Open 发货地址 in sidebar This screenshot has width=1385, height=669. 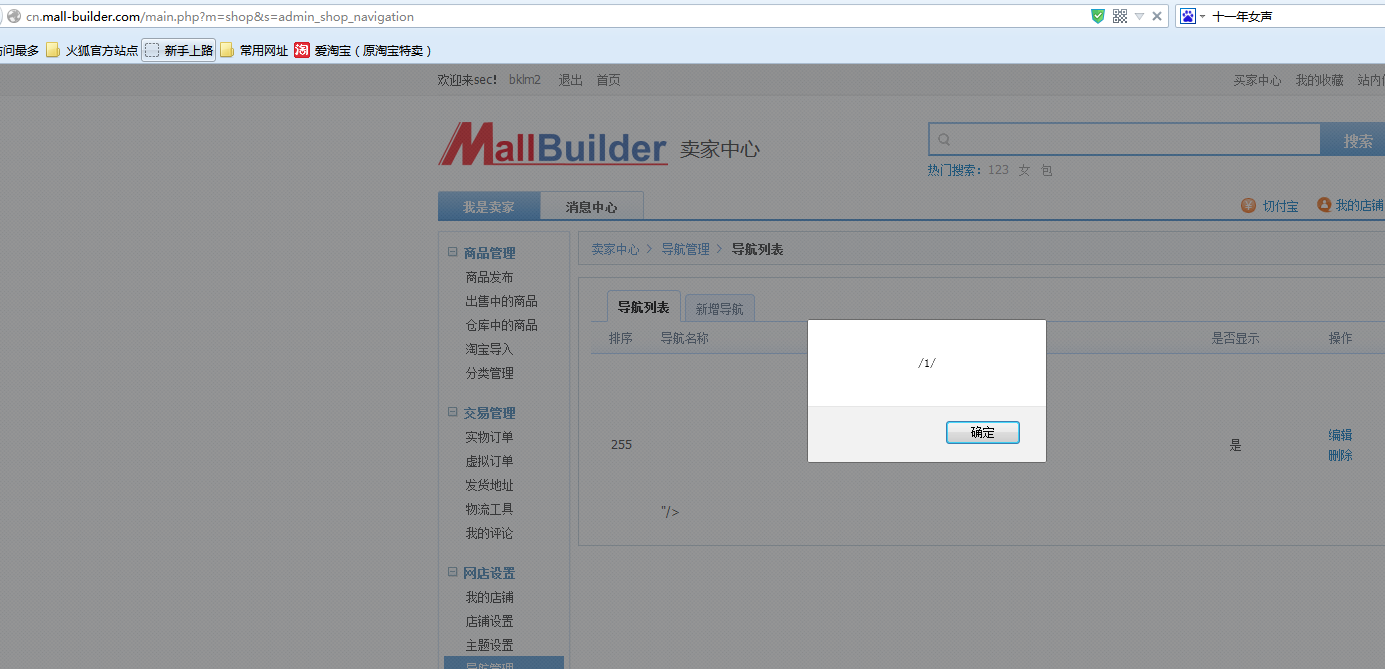(x=489, y=485)
